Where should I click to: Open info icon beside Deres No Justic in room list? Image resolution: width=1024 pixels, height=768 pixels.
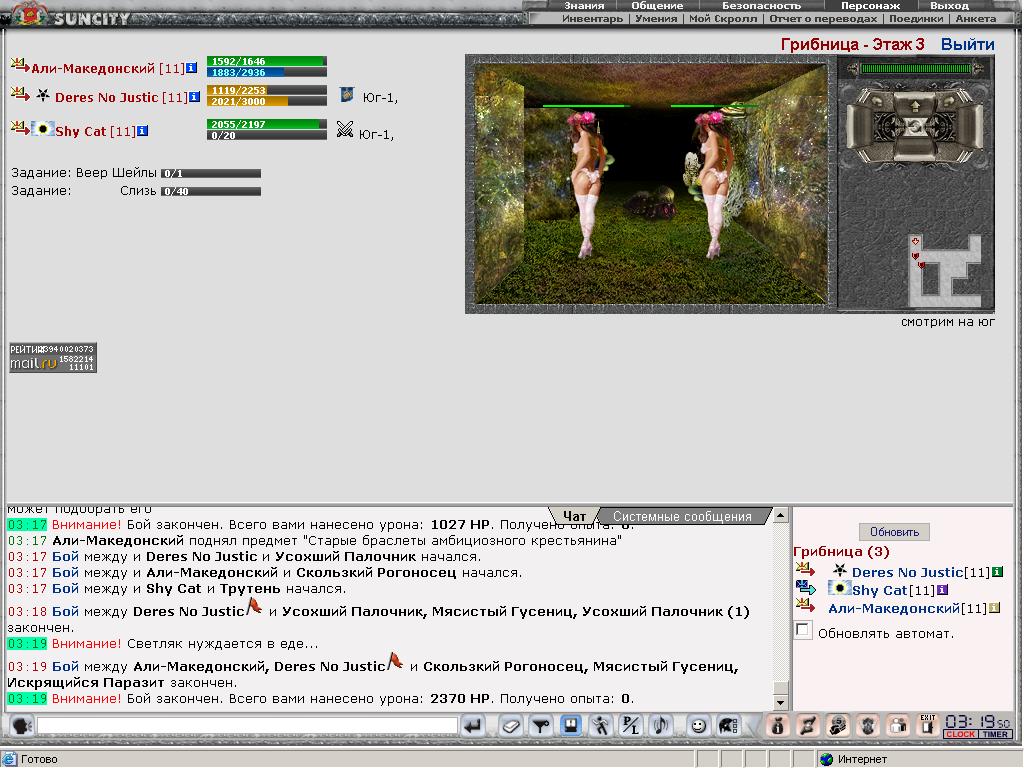coord(997,572)
